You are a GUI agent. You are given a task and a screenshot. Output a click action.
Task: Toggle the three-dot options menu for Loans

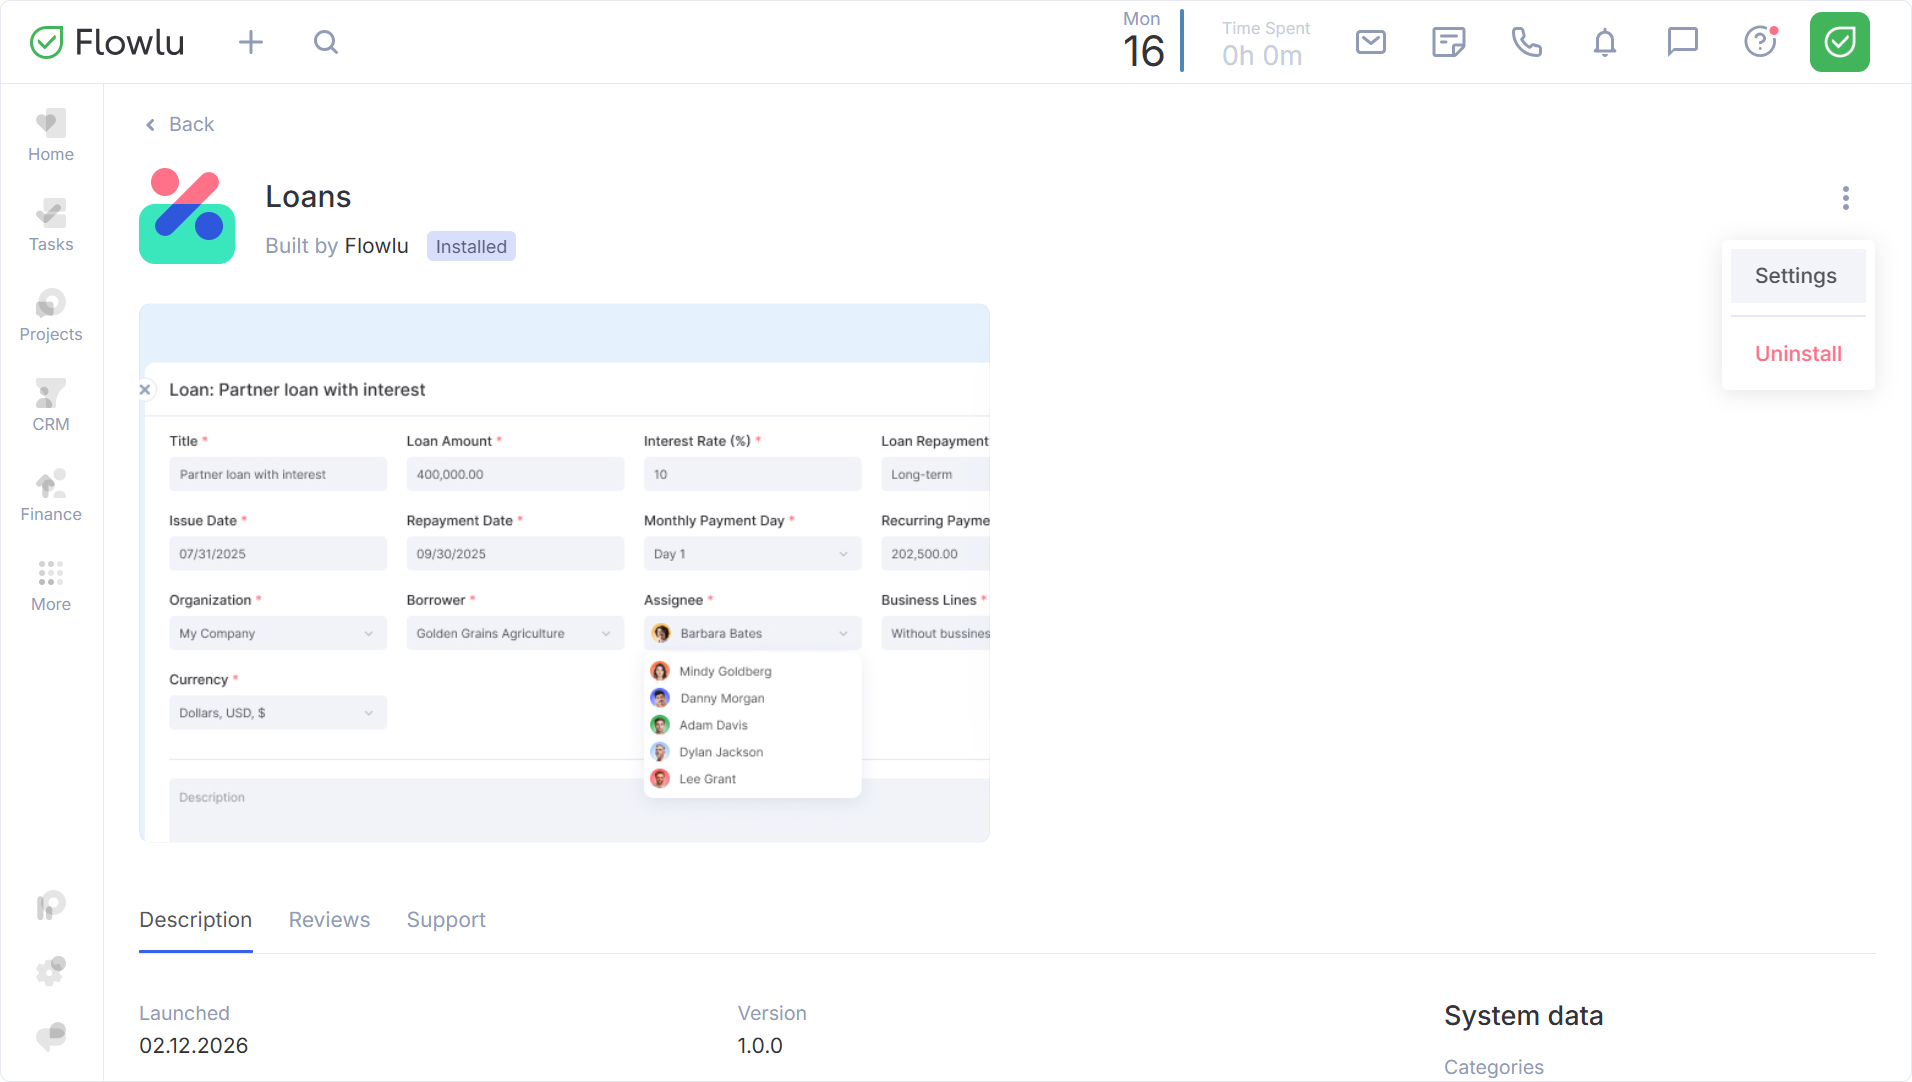pos(1845,198)
